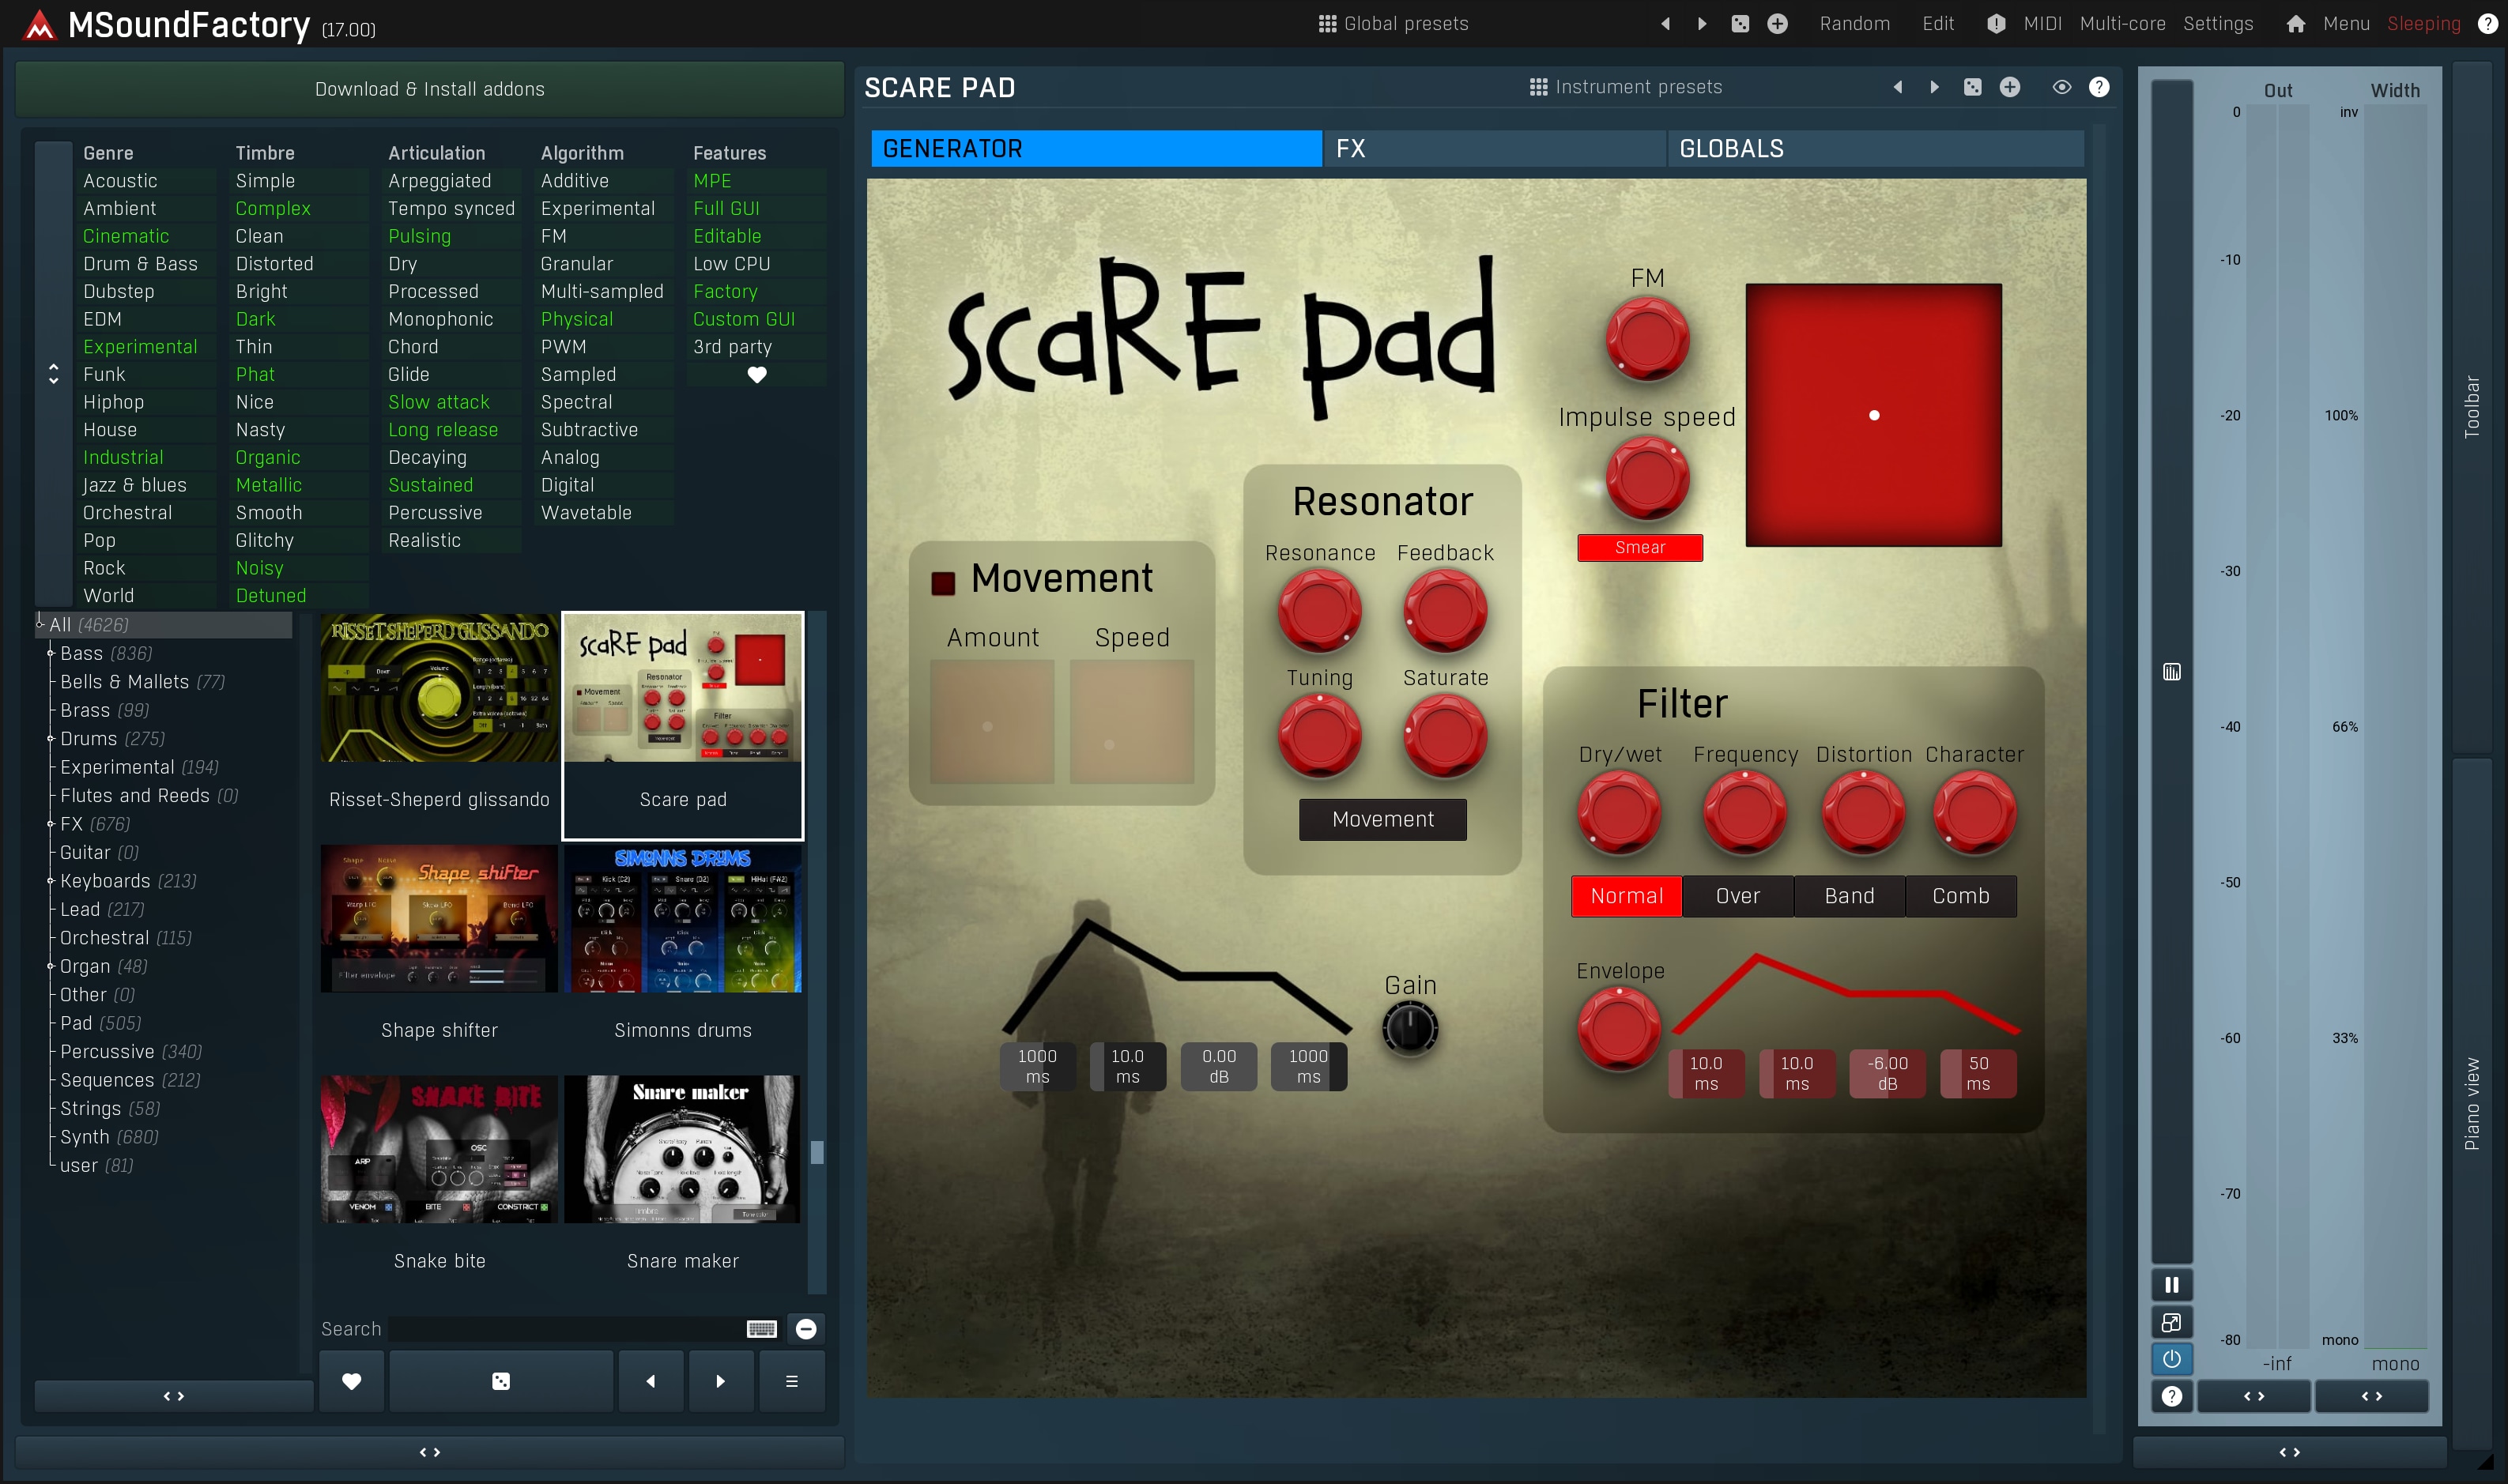
Task: Toggle the Smear button under Impulse speed
Action: (x=1639, y=548)
